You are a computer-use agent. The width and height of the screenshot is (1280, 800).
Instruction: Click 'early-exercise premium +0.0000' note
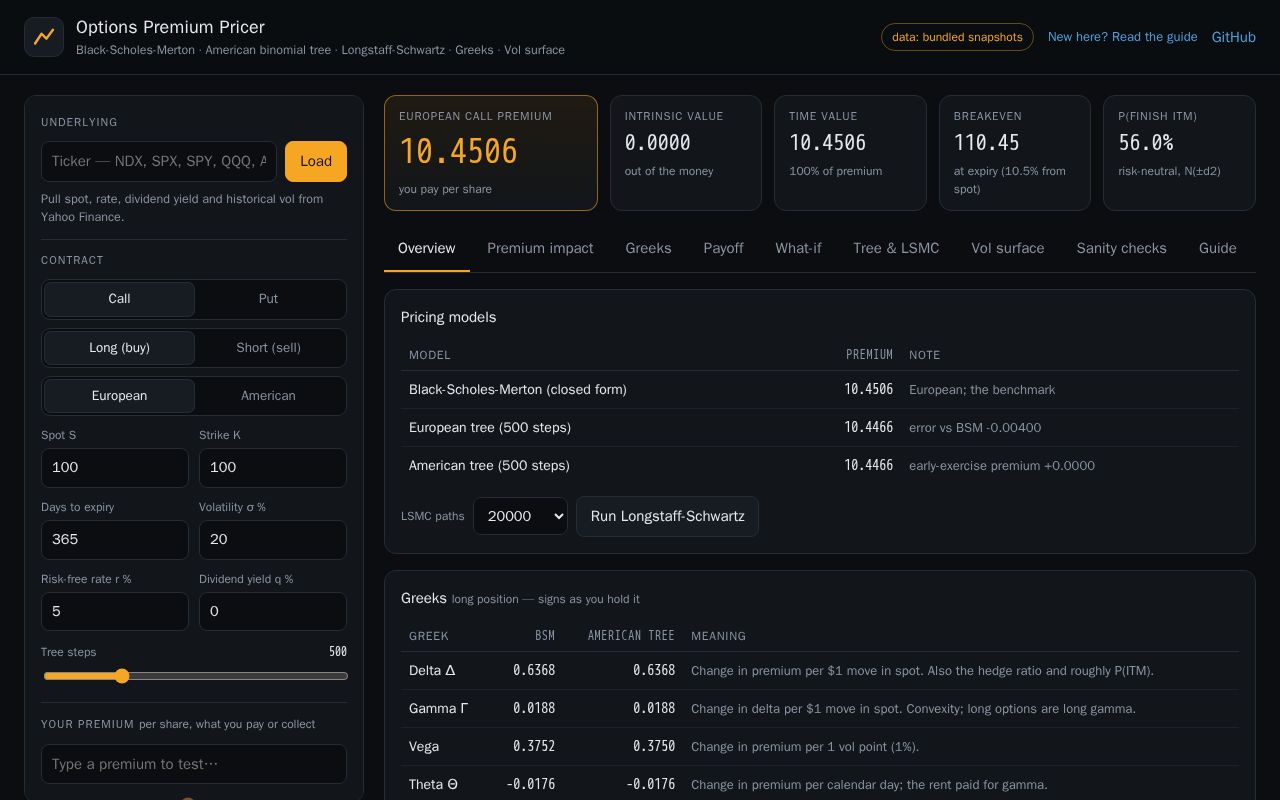pyautogui.click(x=1002, y=466)
